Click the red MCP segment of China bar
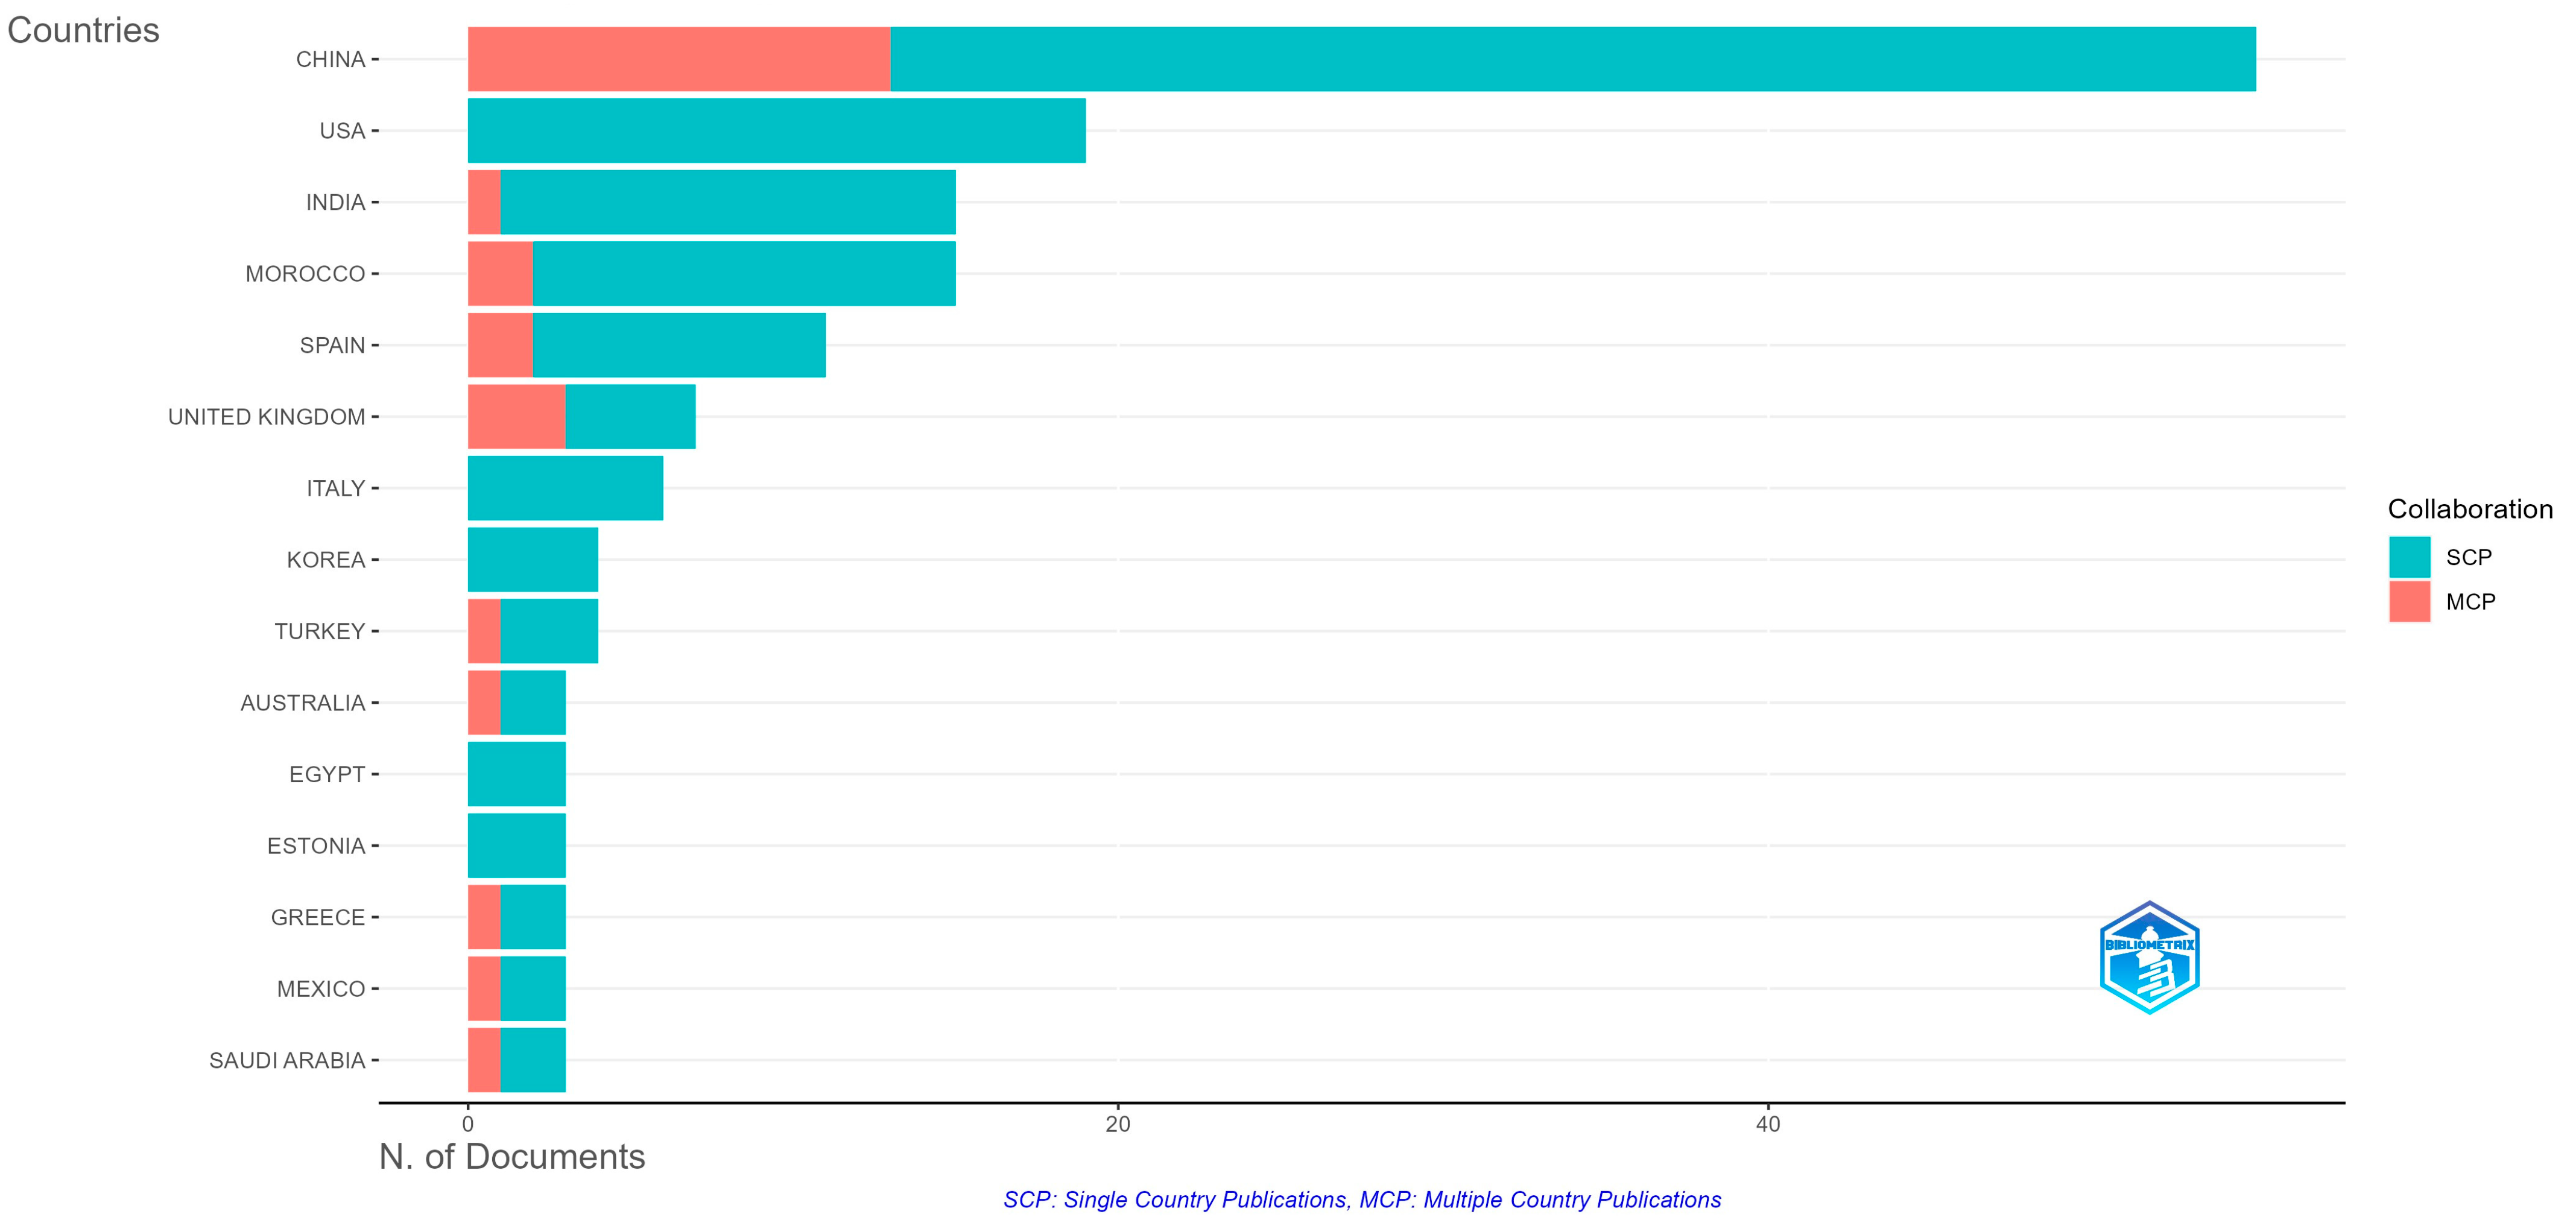Viewport: 2576px width, 1223px height. (x=678, y=59)
